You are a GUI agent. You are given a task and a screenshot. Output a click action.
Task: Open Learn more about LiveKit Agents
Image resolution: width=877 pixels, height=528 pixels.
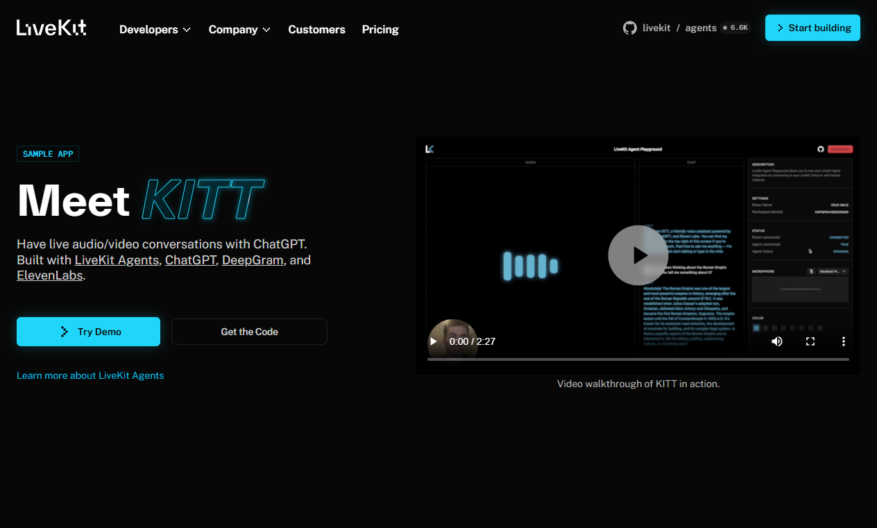pyautogui.click(x=90, y=375)
